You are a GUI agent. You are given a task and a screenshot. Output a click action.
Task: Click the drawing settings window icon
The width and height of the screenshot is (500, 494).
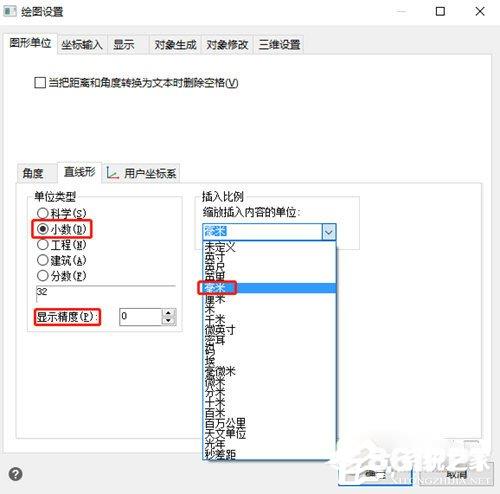pyautogui.click(x=9, y=11)
